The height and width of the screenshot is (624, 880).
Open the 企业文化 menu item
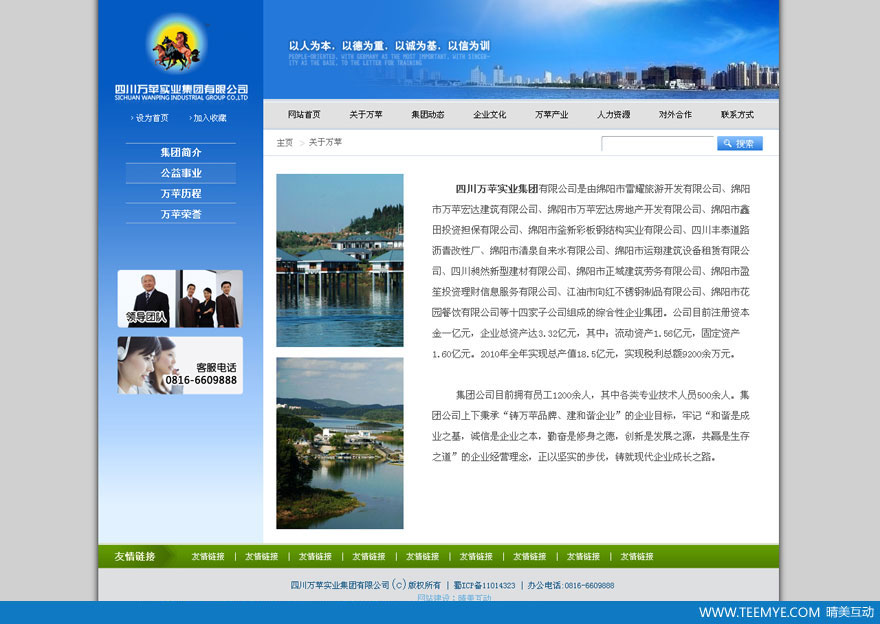[x=490, y=115]
